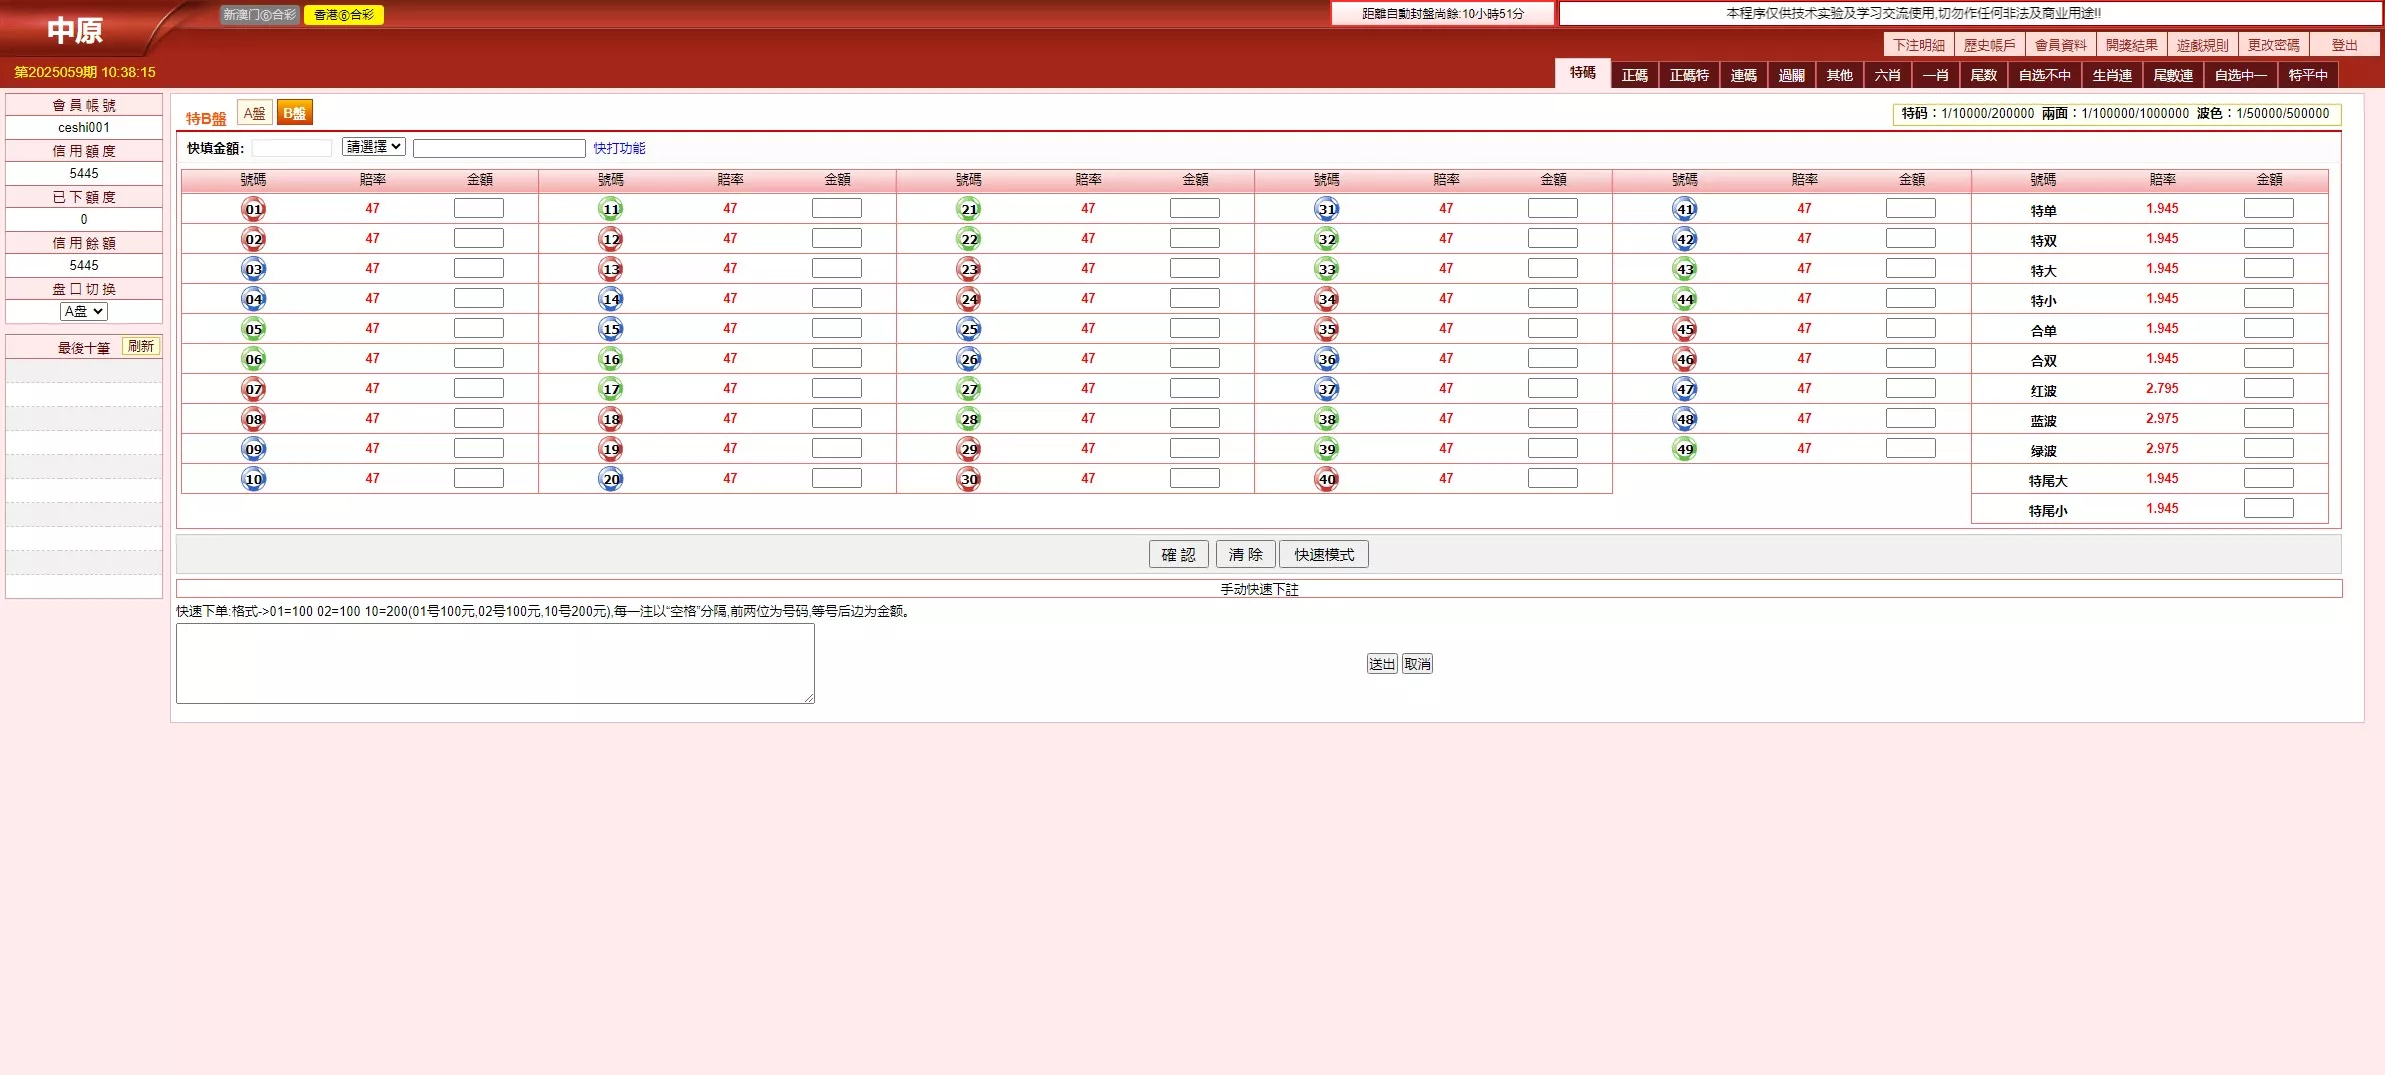Activate the B盤 board toggle

tap(294, 113)
